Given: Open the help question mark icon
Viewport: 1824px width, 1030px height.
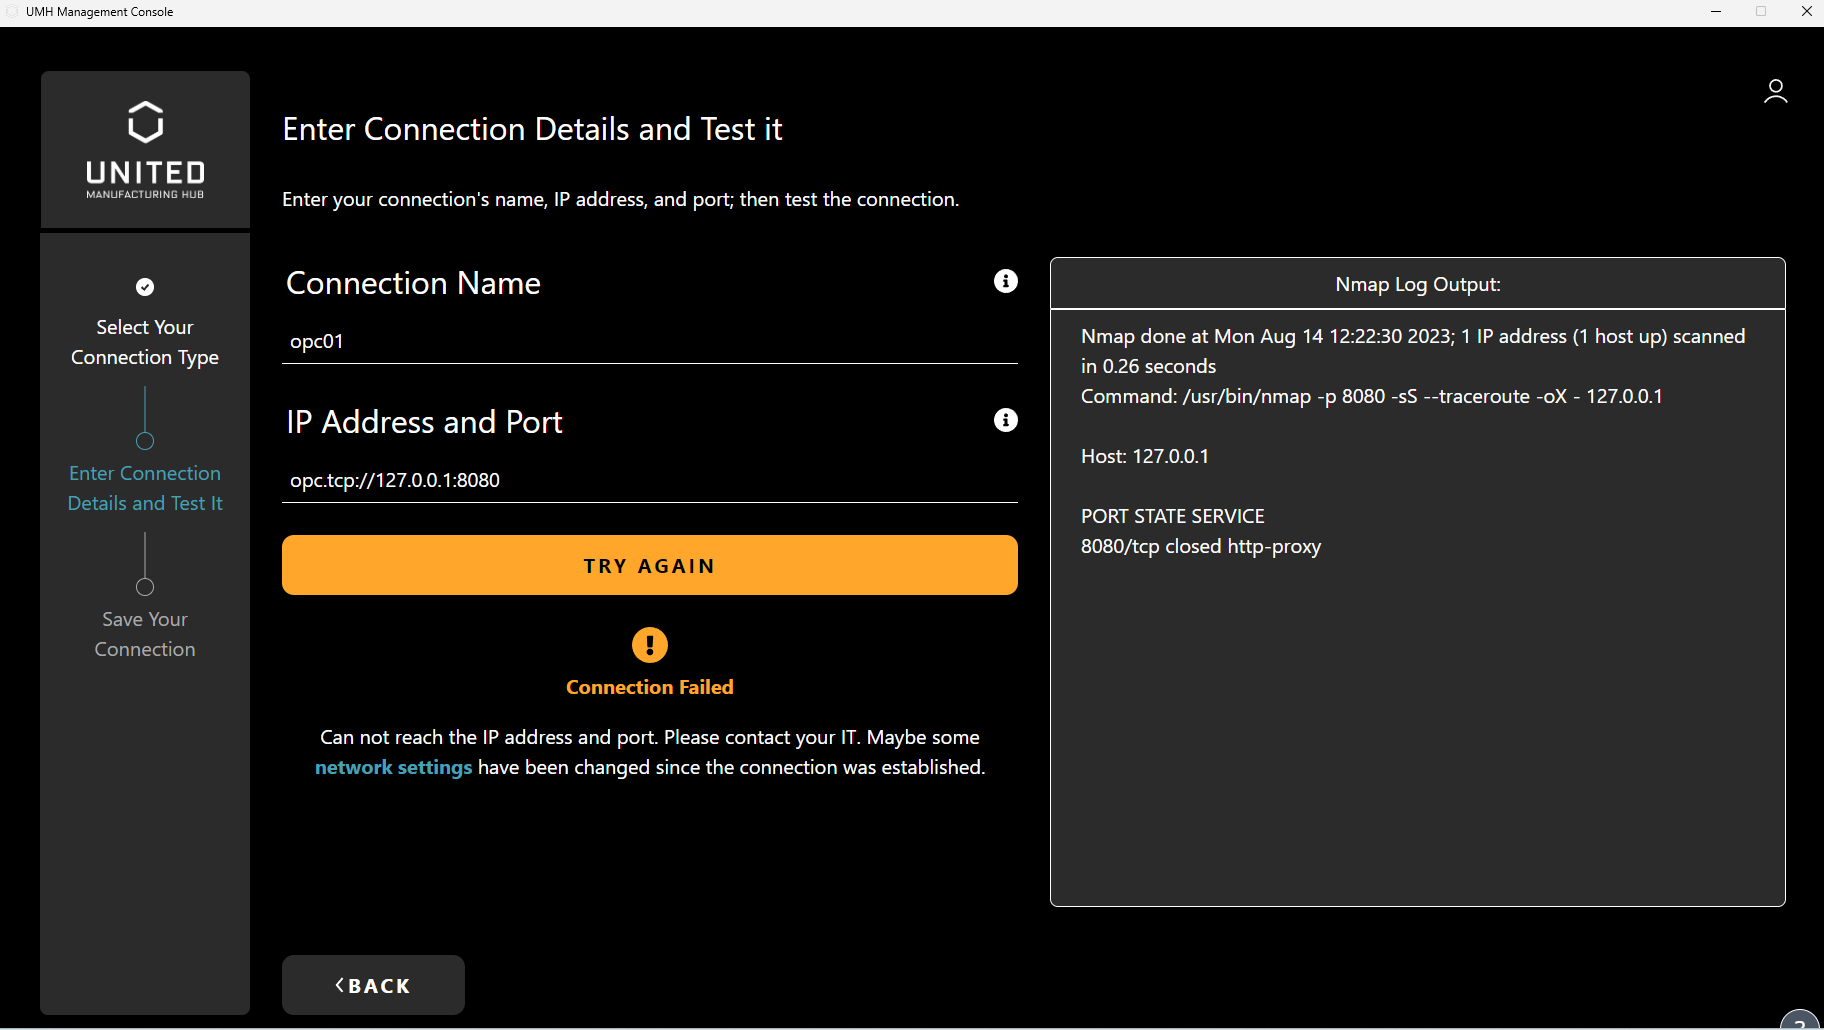Looking at the screenshot, I should click(x=1801, y=1021).
